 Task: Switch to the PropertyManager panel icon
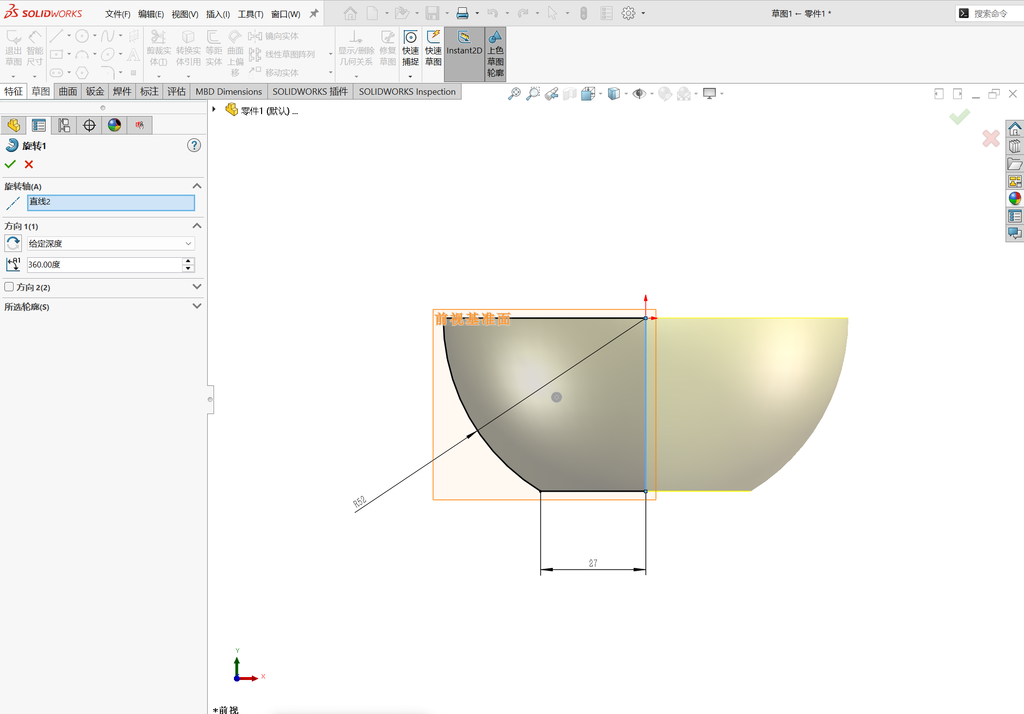click(x=39, y=125)
